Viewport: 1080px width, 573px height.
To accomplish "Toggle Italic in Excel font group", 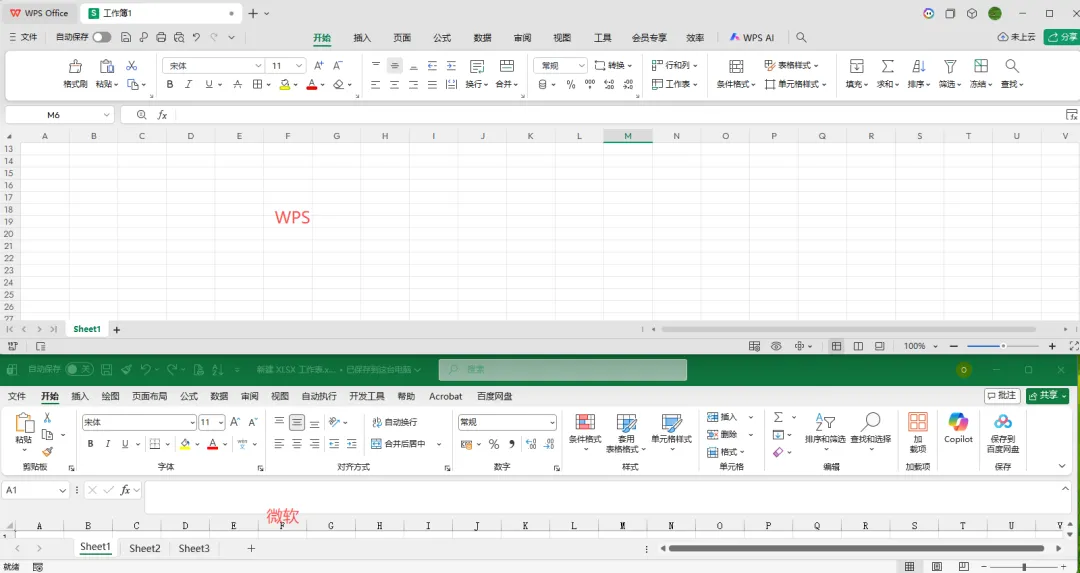I will point(107,444).
